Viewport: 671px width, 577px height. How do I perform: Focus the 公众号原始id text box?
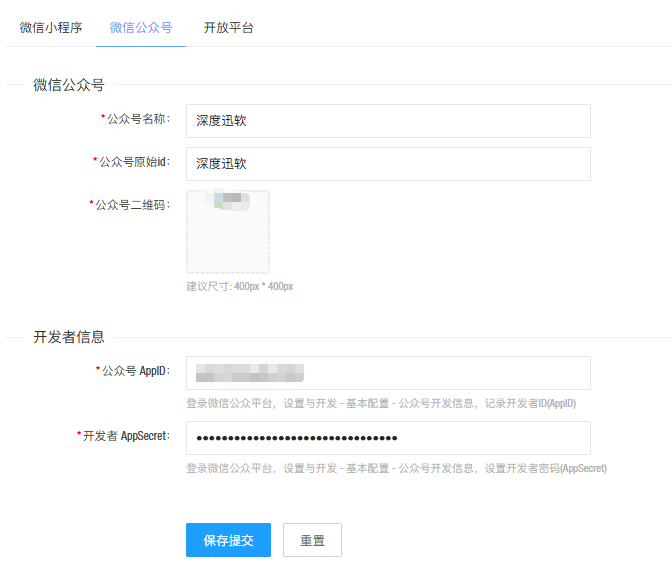pos(388,164)
